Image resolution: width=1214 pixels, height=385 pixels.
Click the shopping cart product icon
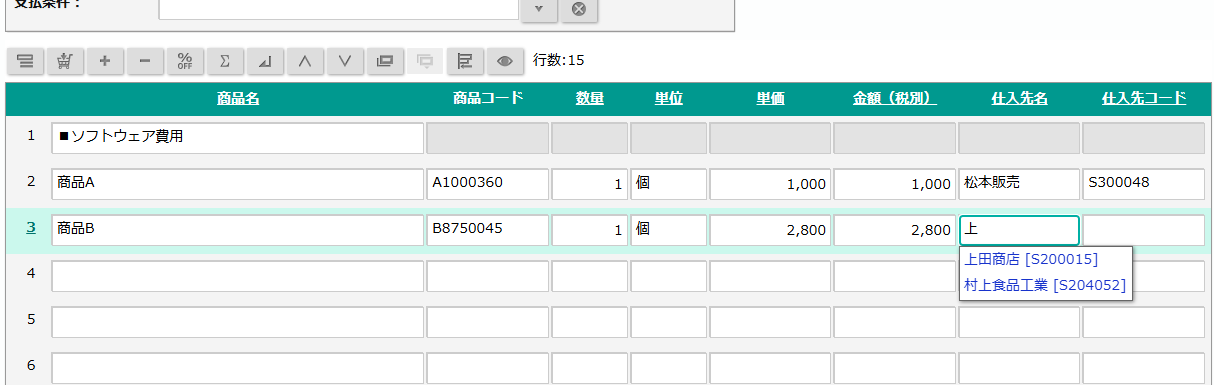65,61
